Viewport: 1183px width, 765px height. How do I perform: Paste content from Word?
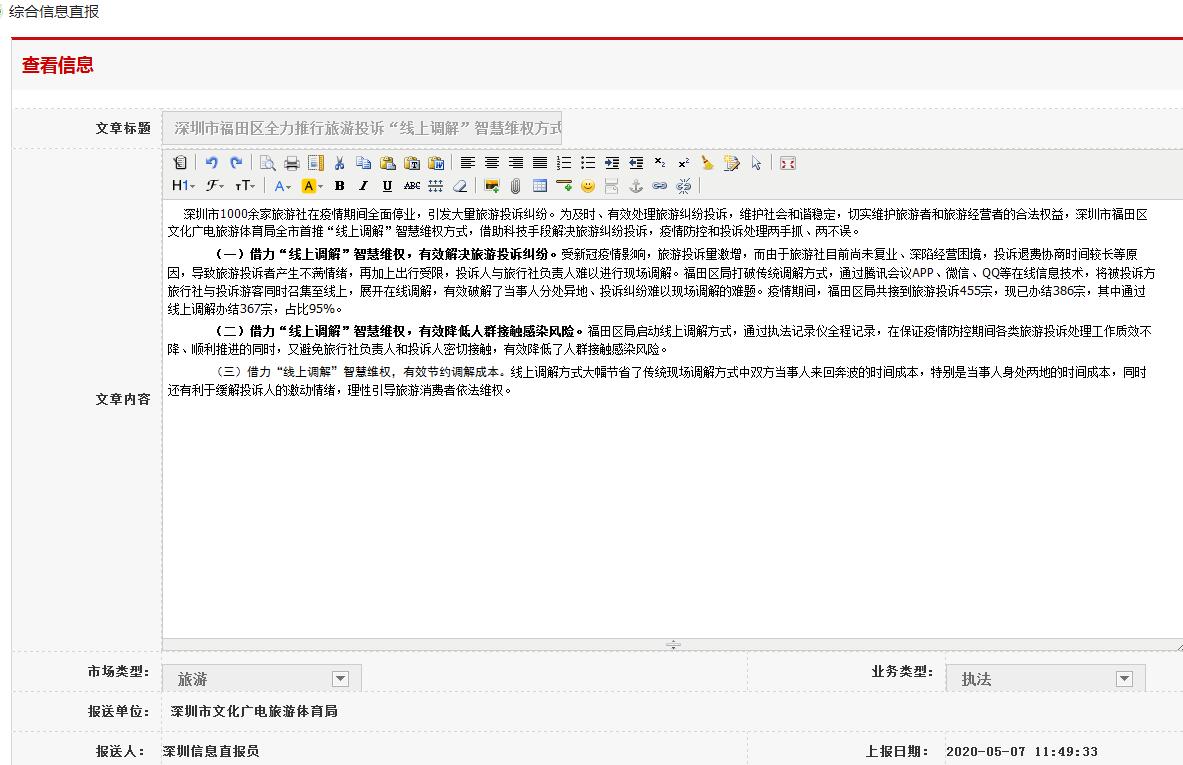[x=434, y=162]
